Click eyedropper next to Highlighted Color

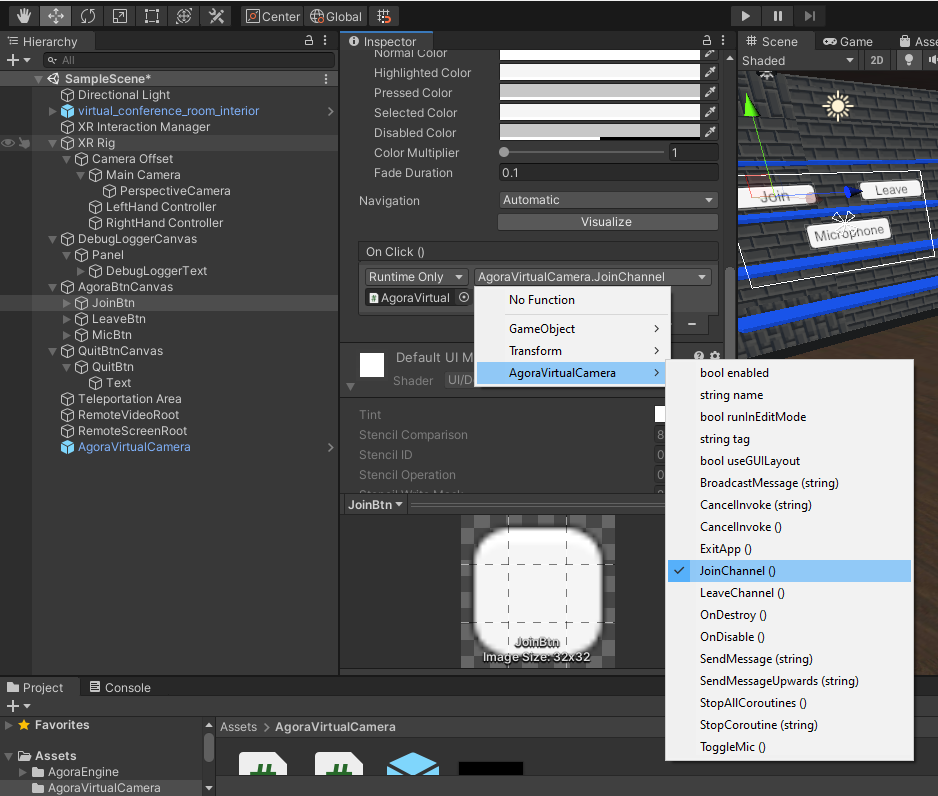[710, 72]
